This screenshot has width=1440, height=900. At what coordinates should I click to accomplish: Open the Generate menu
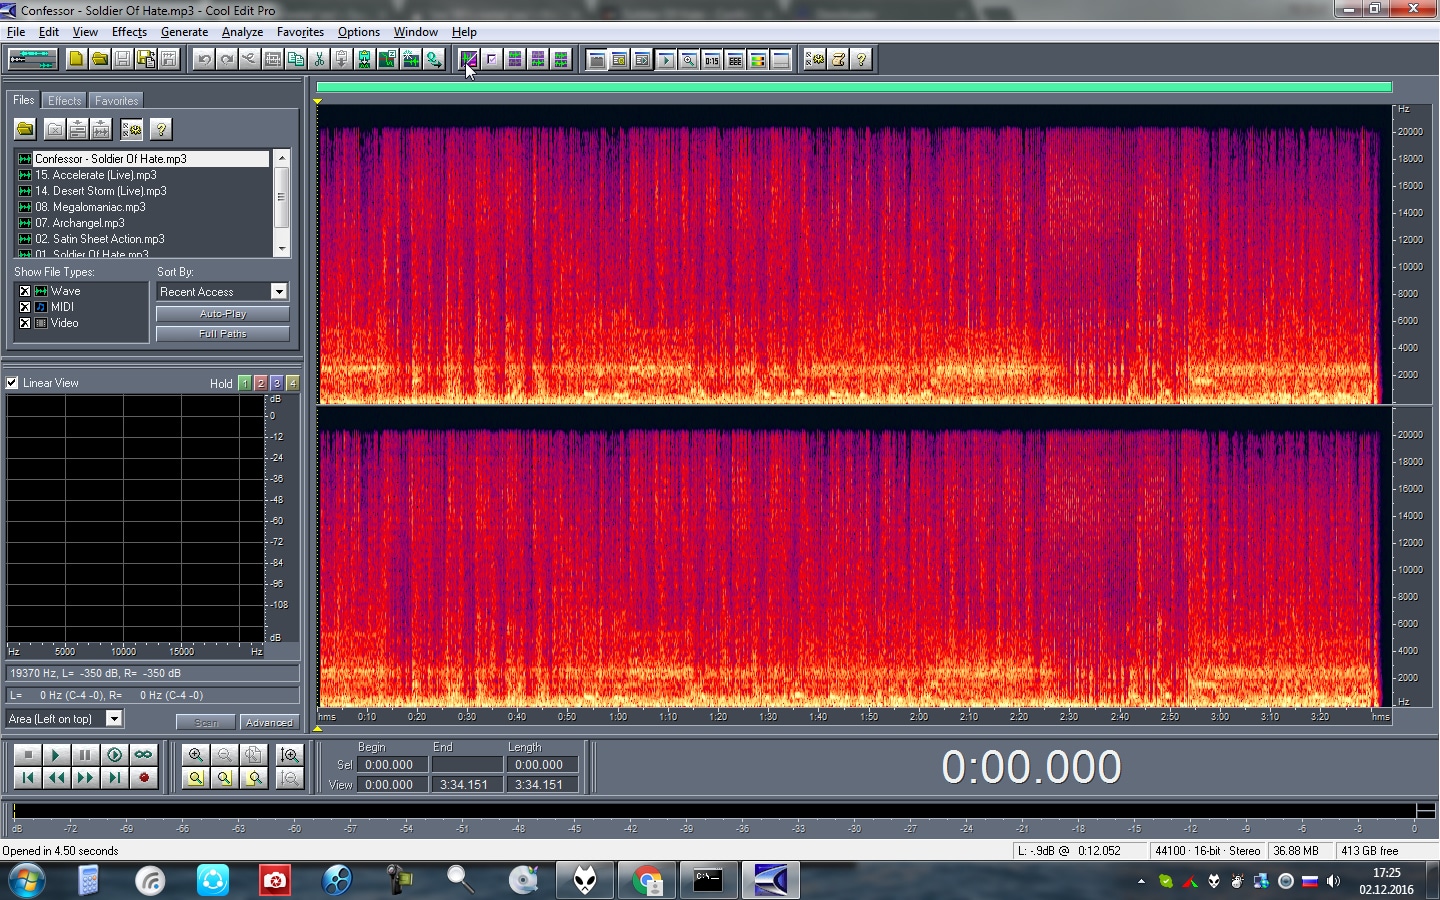click(184, 32)
